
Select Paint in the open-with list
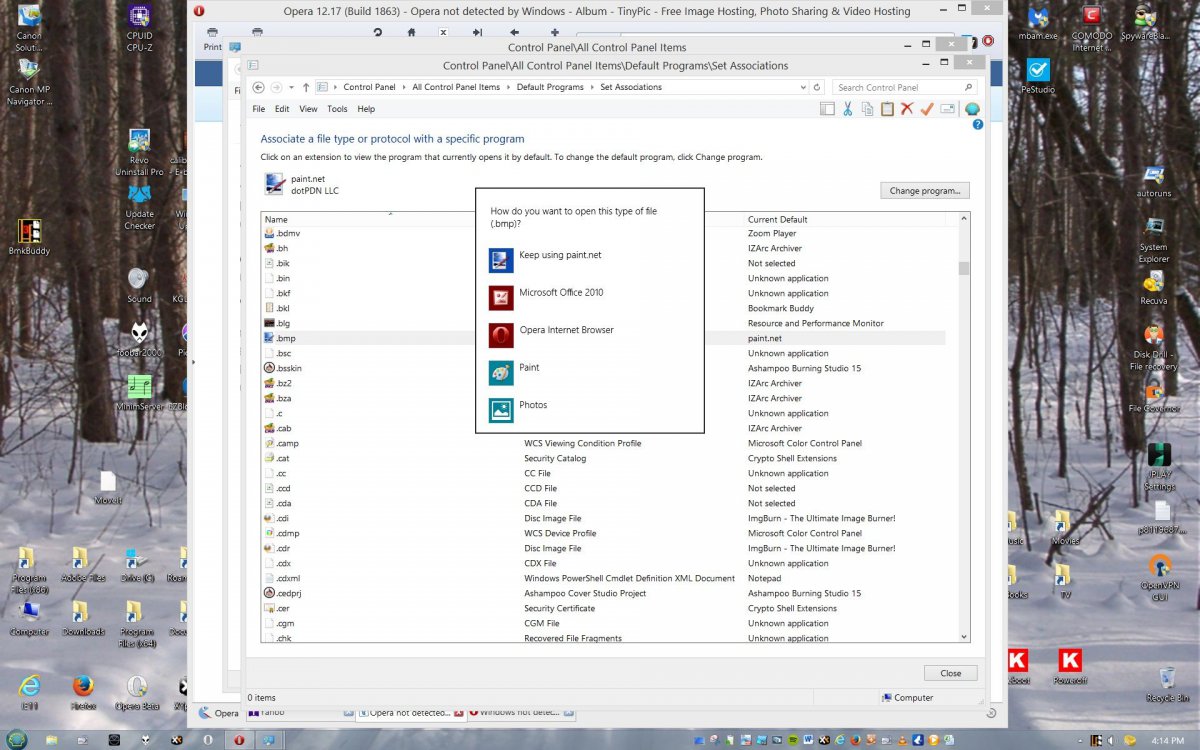pos(590,372)
